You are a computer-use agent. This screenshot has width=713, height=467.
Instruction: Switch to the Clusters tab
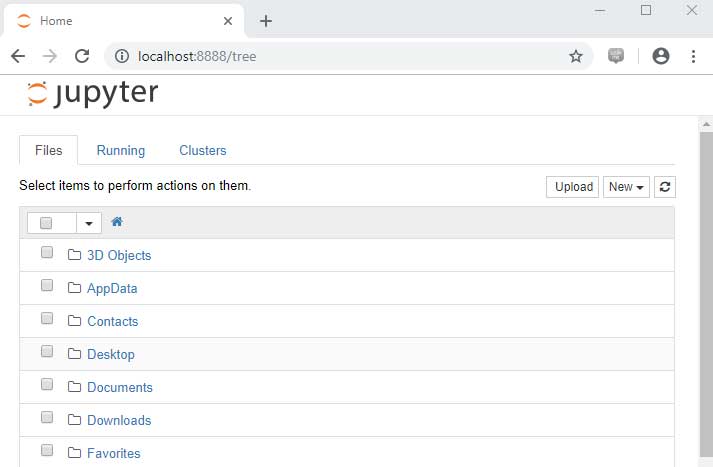203,151
